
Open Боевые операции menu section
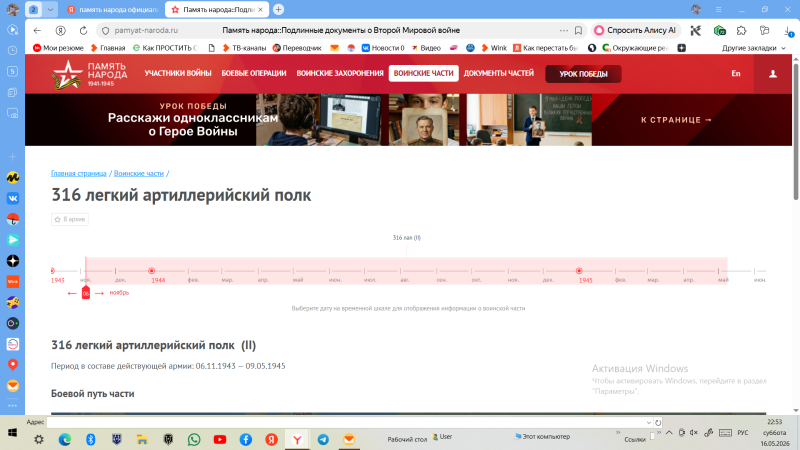254,73
